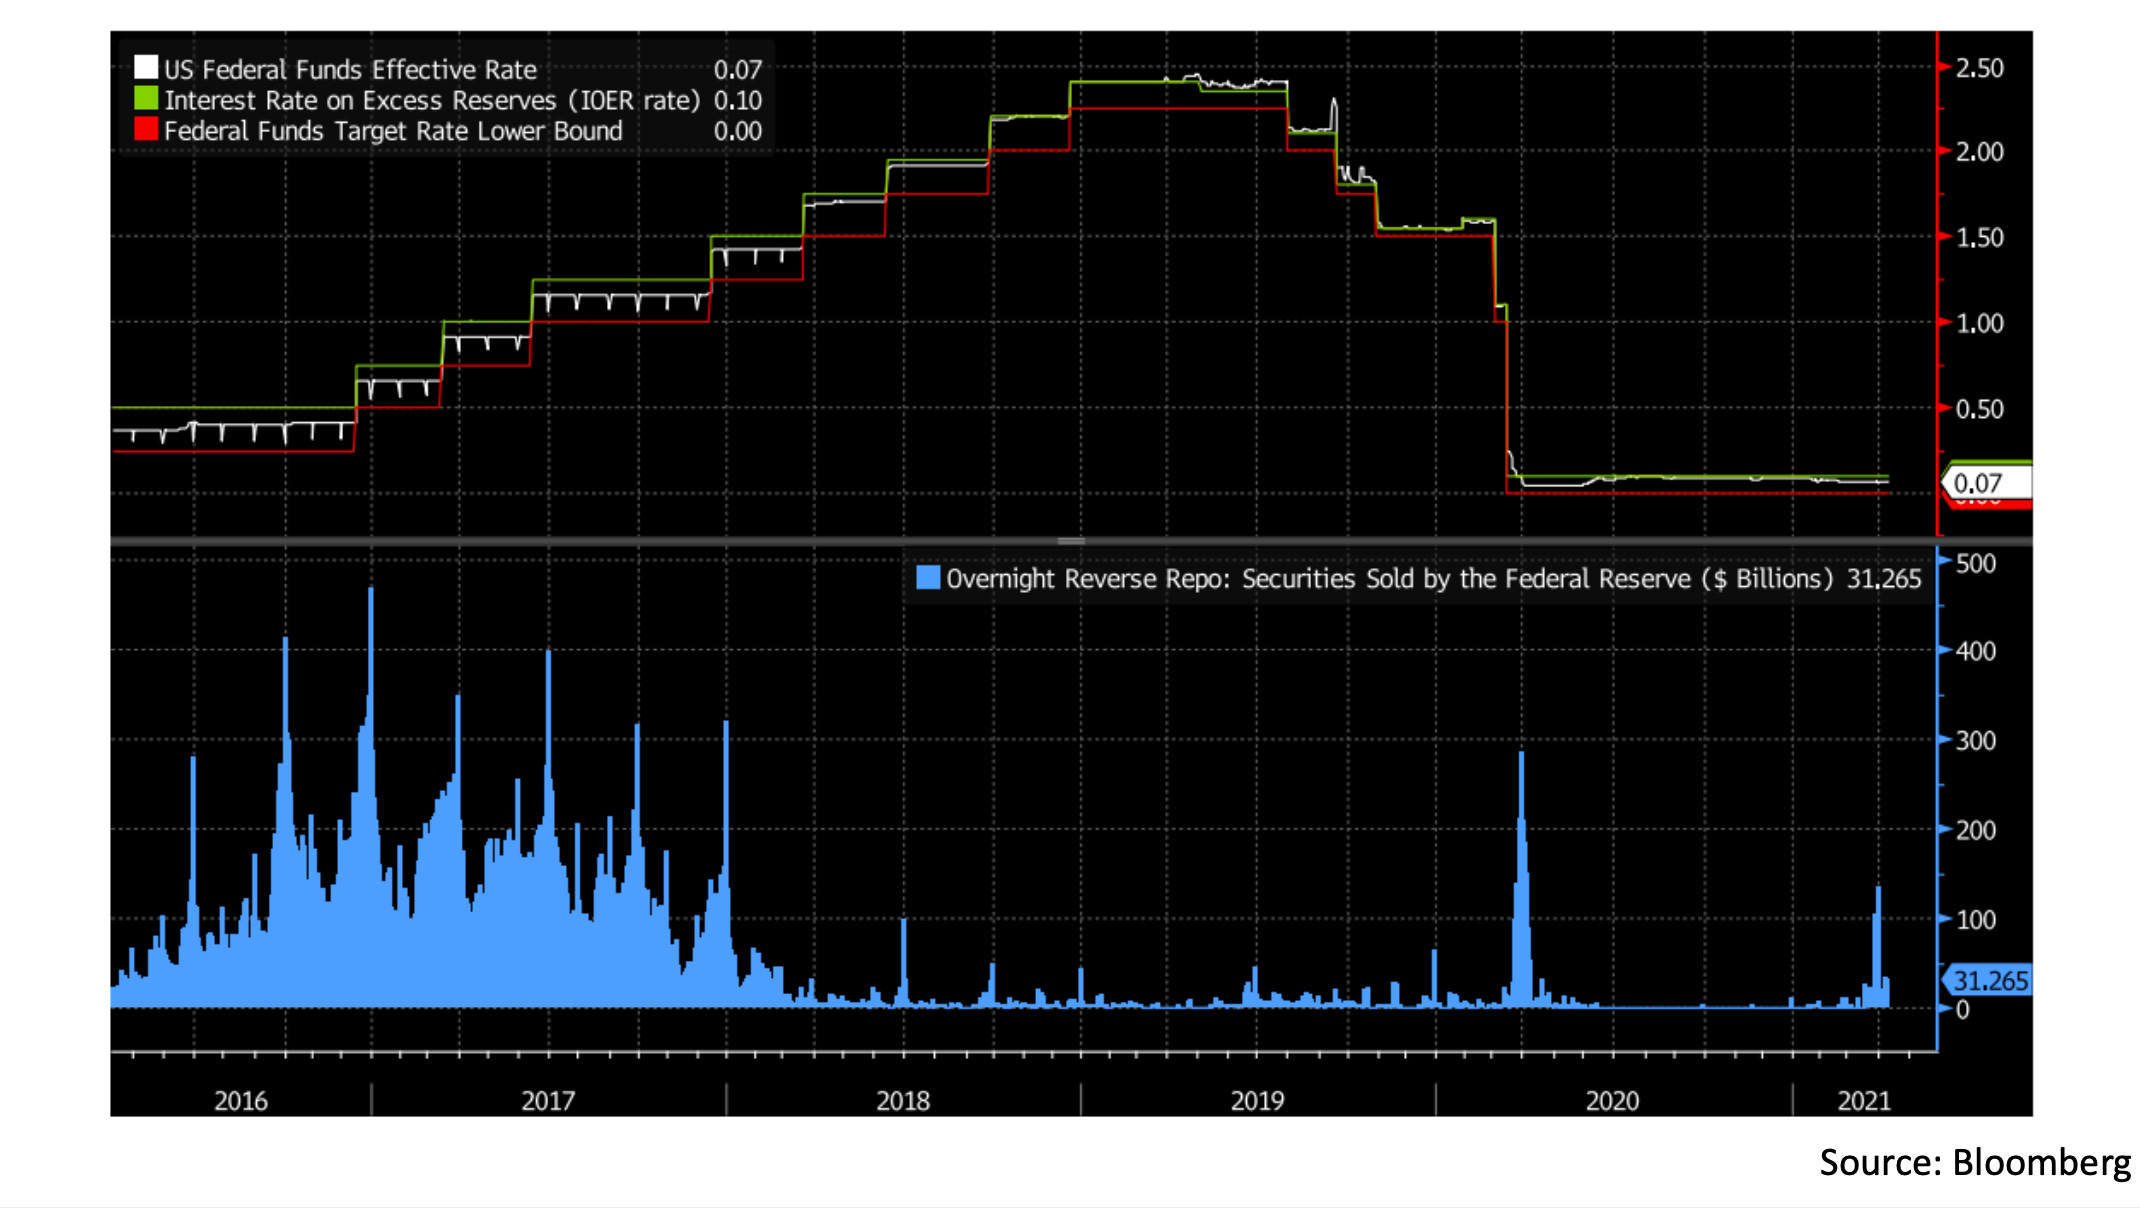This screenshot has height=1208, width=2140.
Task: Click the Overnight Reverse Repo legend text
Action: click(1390, 579)
